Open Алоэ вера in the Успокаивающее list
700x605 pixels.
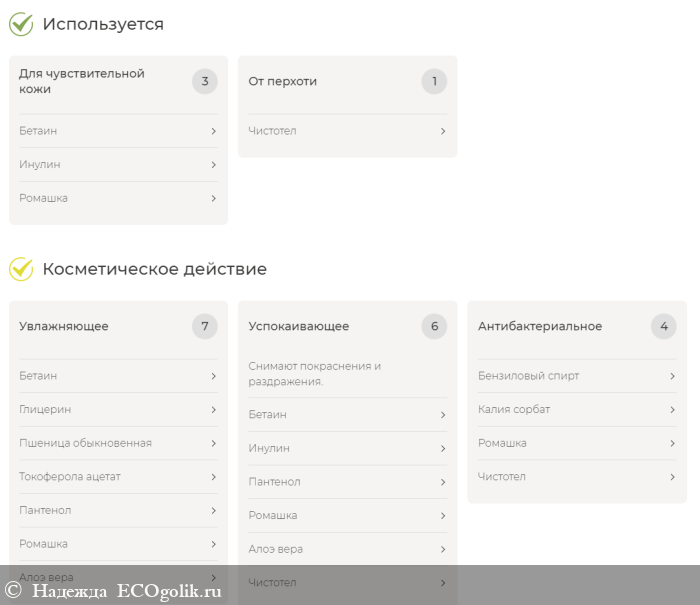pyautogui.click(x=347, y=549)
